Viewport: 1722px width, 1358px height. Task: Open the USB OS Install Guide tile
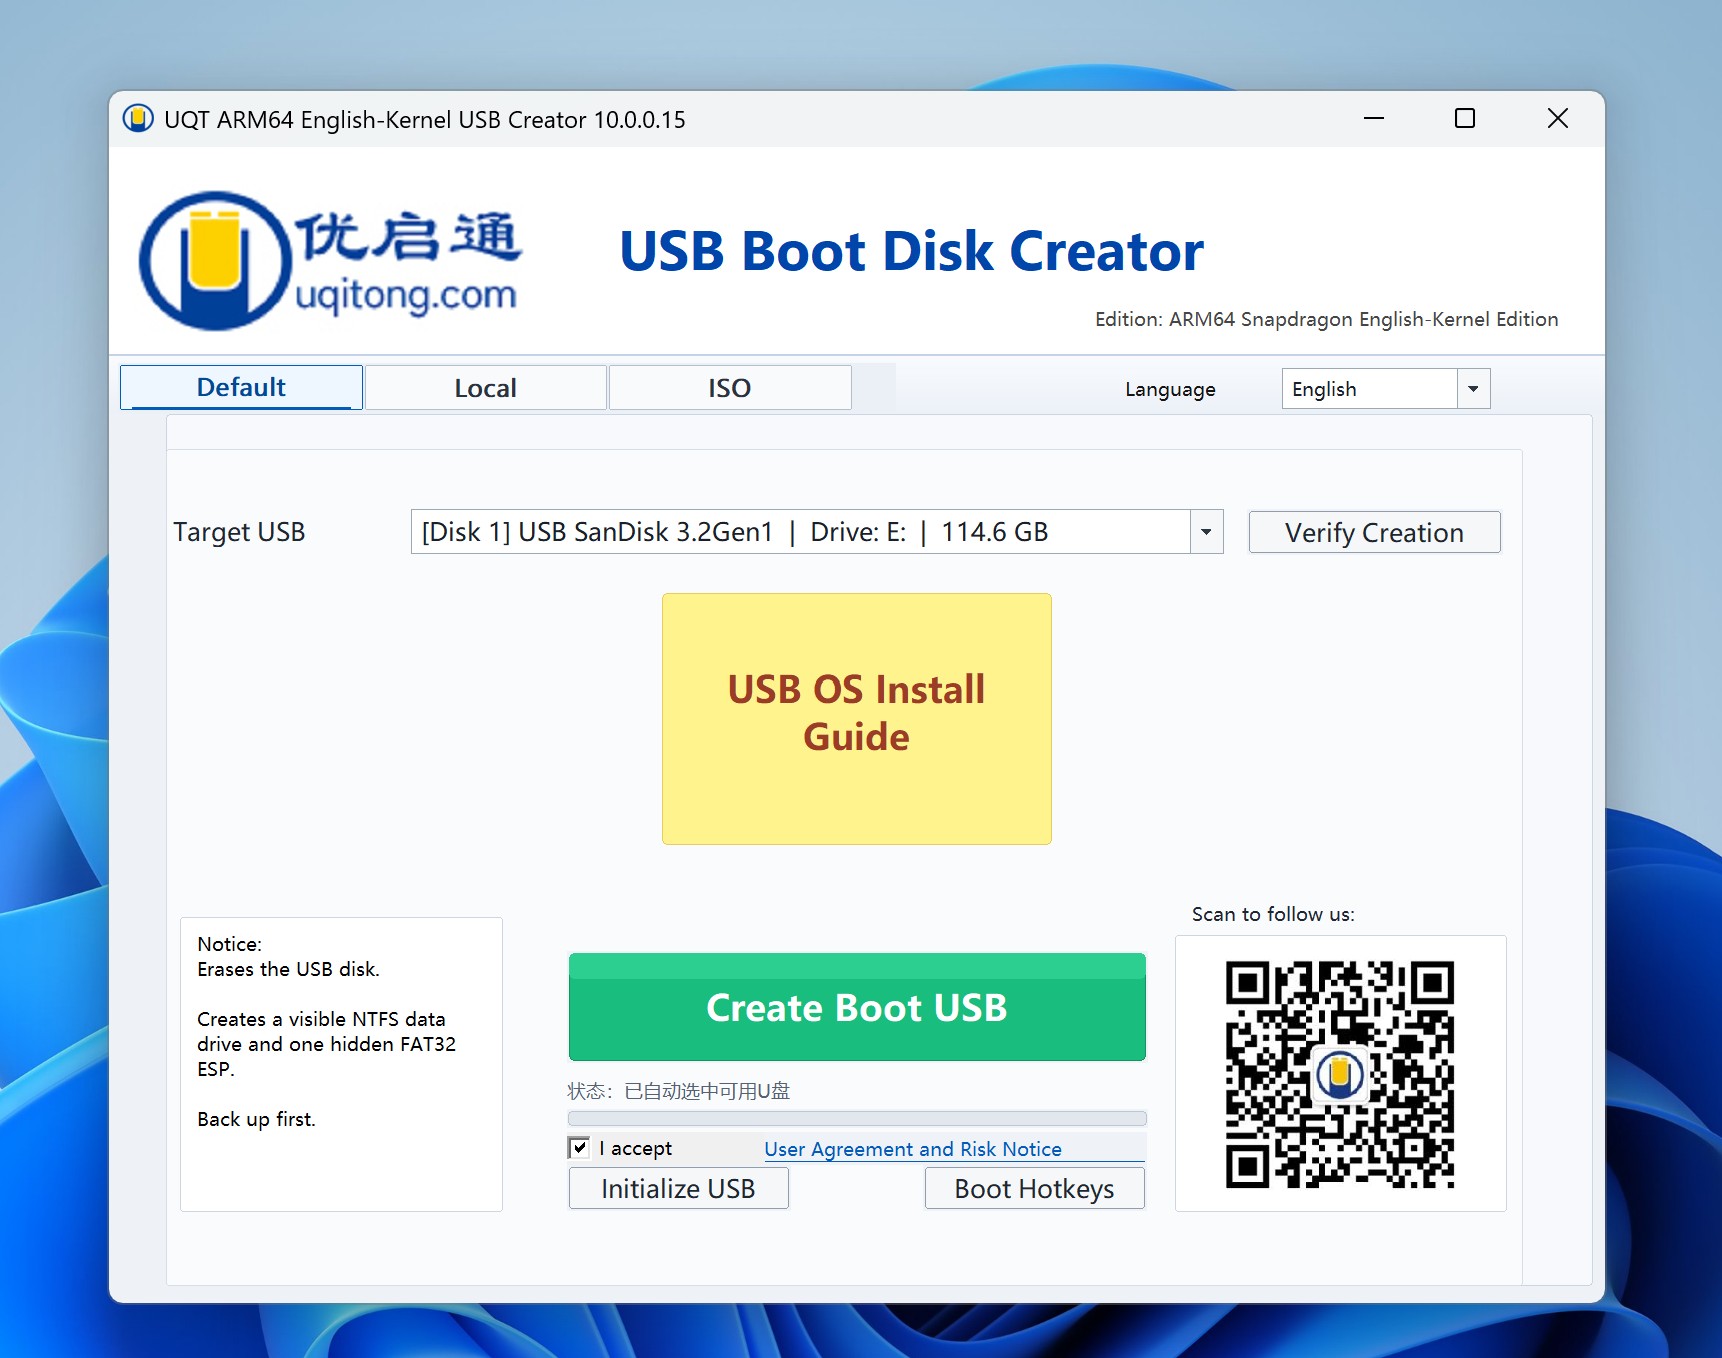[857, 719]
